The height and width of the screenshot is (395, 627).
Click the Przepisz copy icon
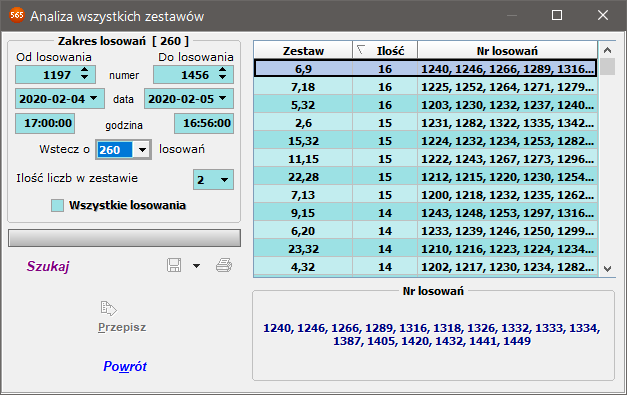click(108, 308)
